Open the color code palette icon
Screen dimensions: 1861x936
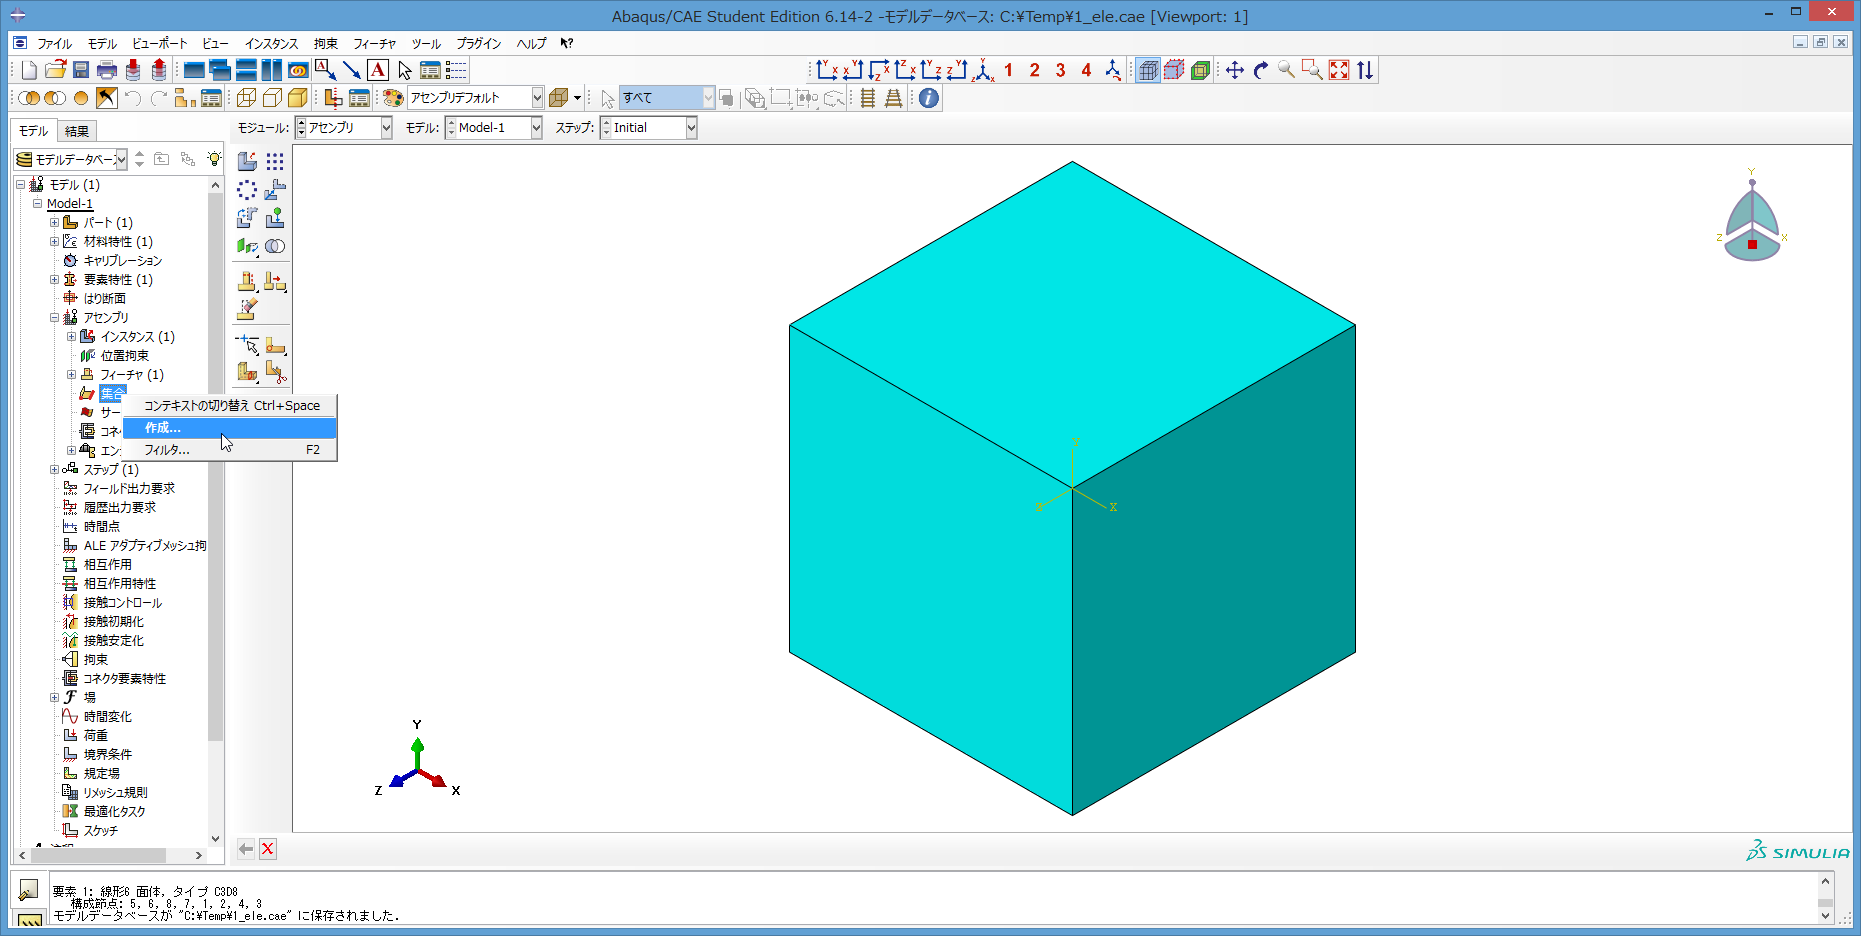coord(393,98)
